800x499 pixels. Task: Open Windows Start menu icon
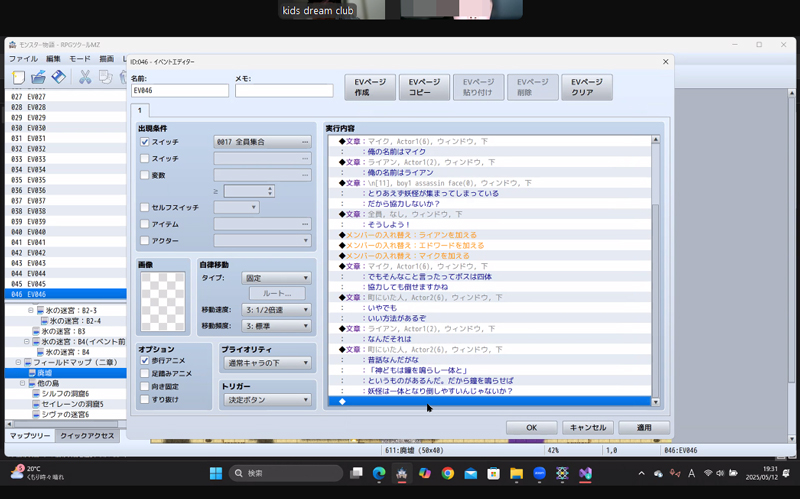tap(216, 473)
